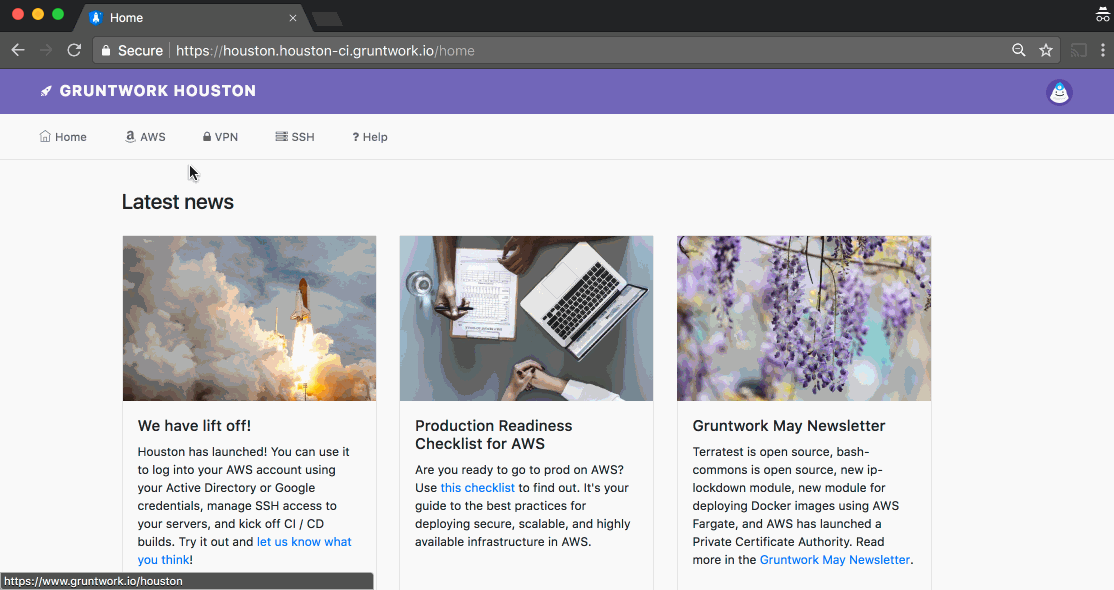Click the GRUNTWORK HOUSTON brand title
This screenshot has height=590, width=1114.
(x=158, y=91)
